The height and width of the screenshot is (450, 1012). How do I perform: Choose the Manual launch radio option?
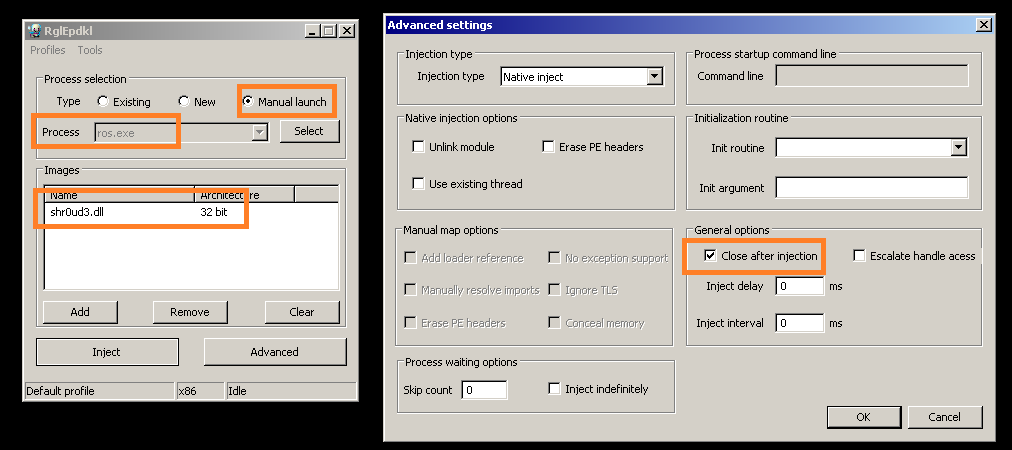[x=248, y=102]
